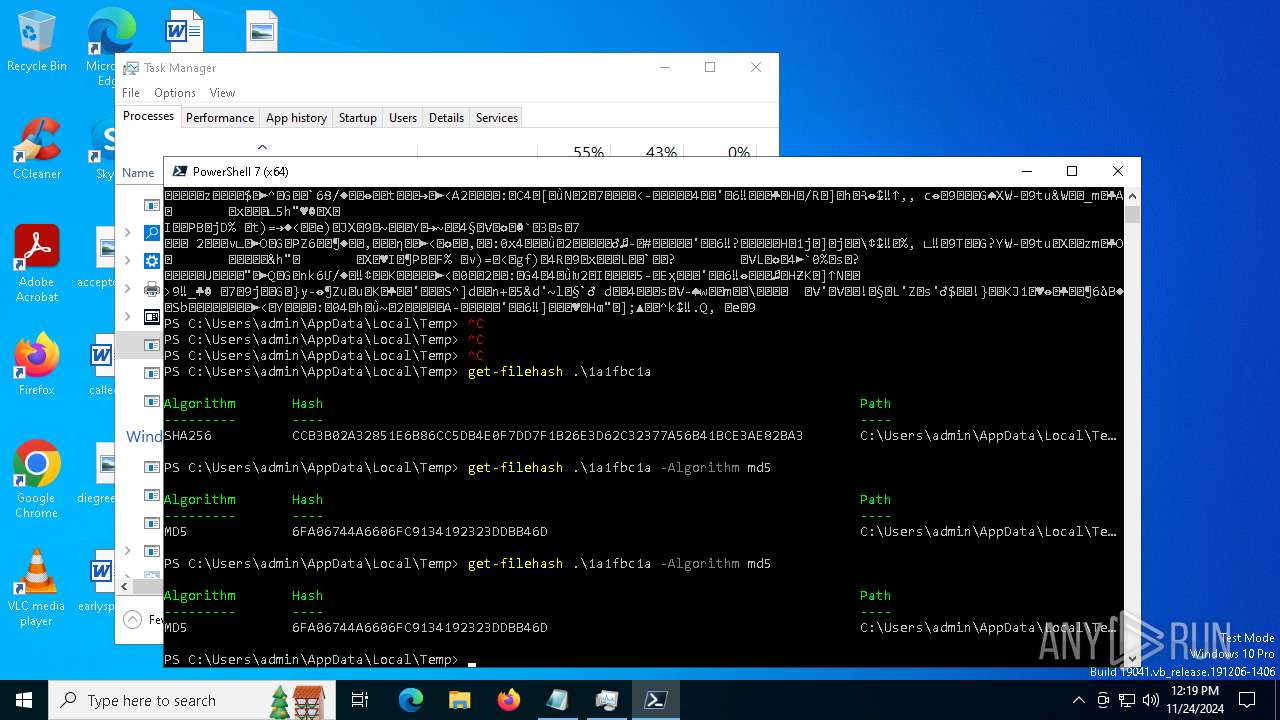Open File Explorer from the taskbar
Image resolution: width=1280 pixels, height=720 pixels.
460,700
